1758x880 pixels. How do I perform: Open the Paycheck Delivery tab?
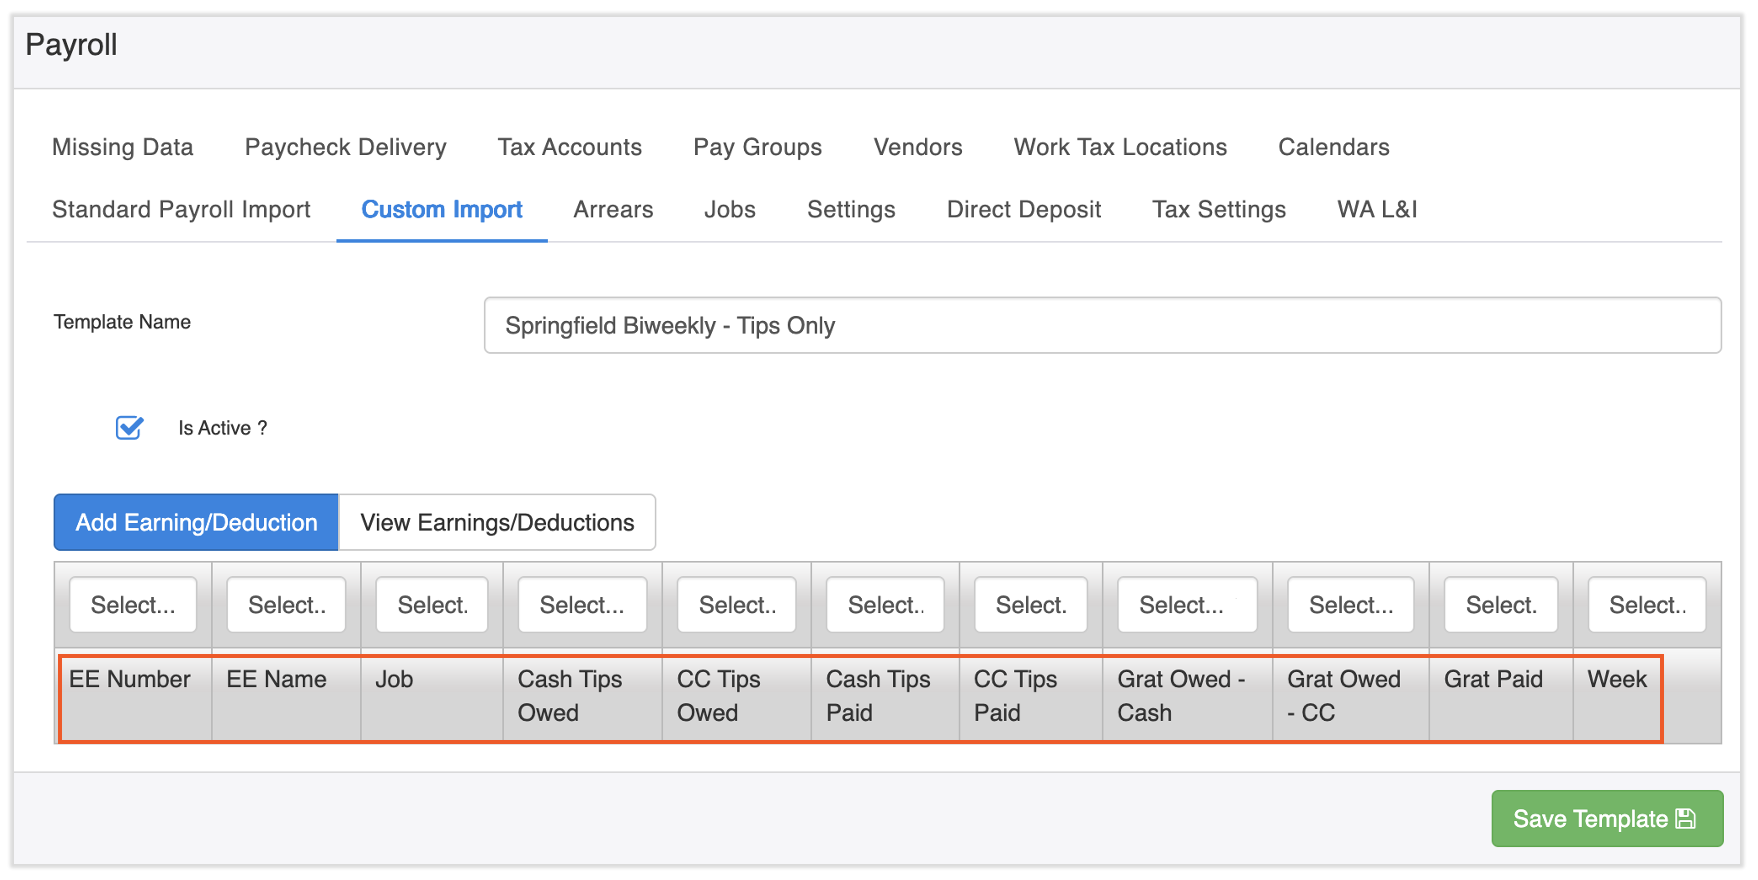(345, 147)
